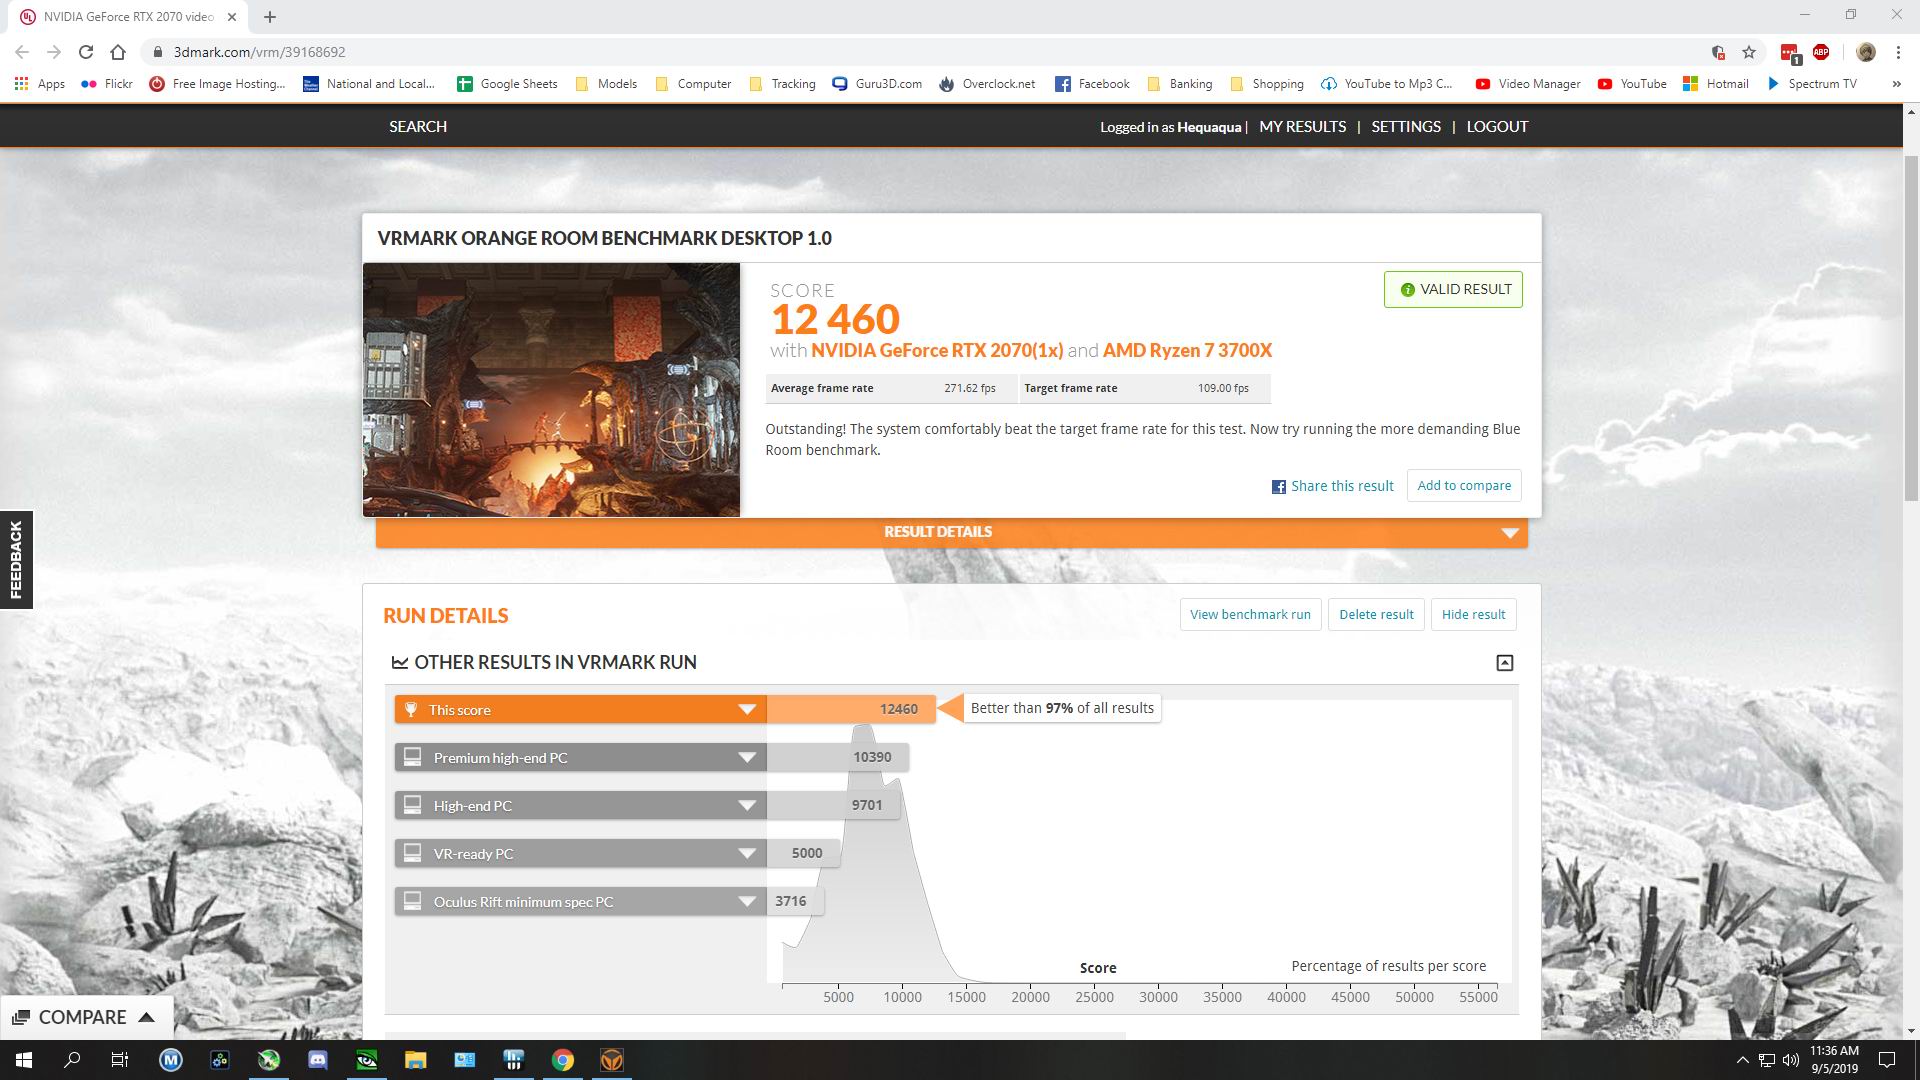Click LOGOUT in the site navigation
This screenshot has width=1920, height=1080.
click(1497, 126)
